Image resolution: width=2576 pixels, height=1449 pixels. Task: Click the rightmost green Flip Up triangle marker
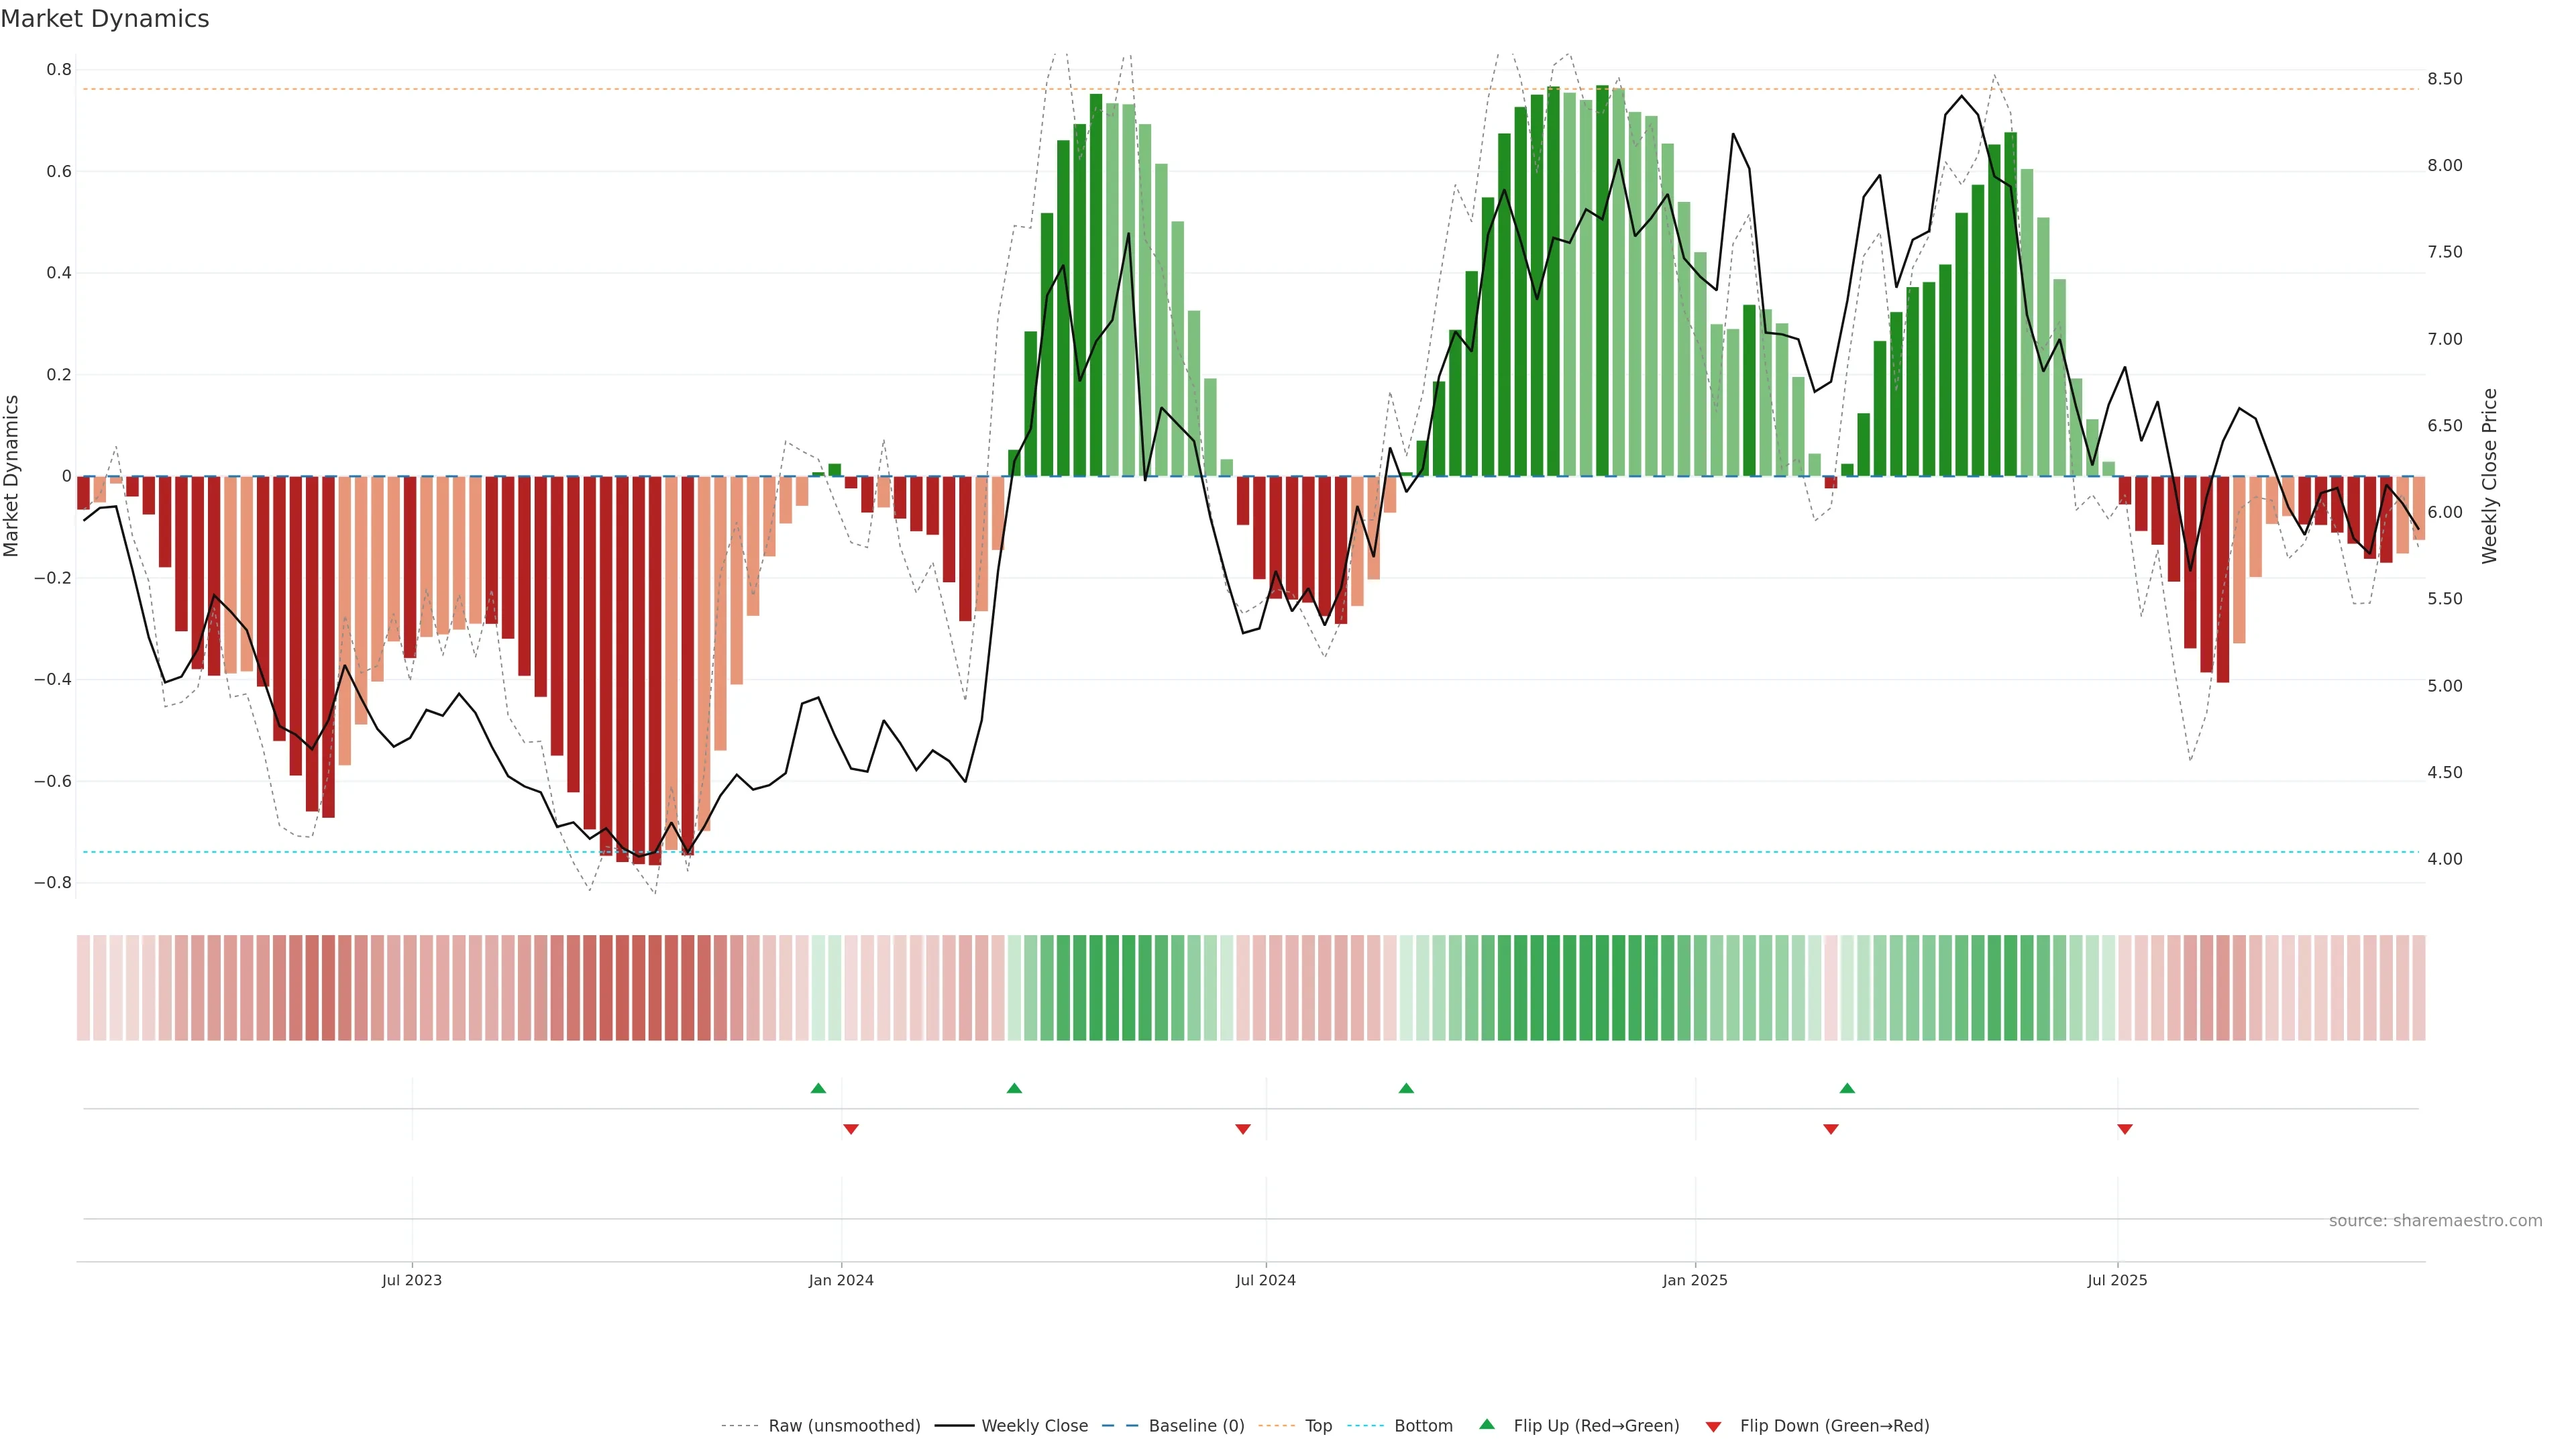1847,1088
